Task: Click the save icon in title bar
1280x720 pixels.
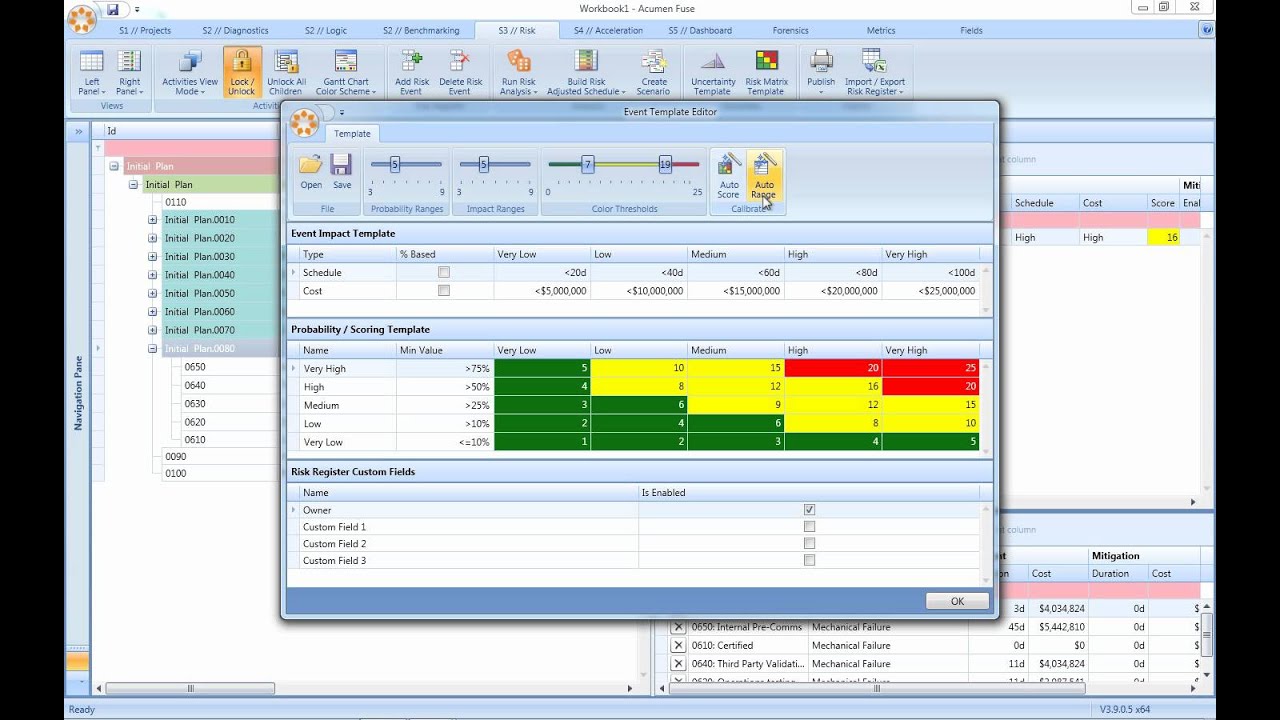Action: click(x=112, y=10)
